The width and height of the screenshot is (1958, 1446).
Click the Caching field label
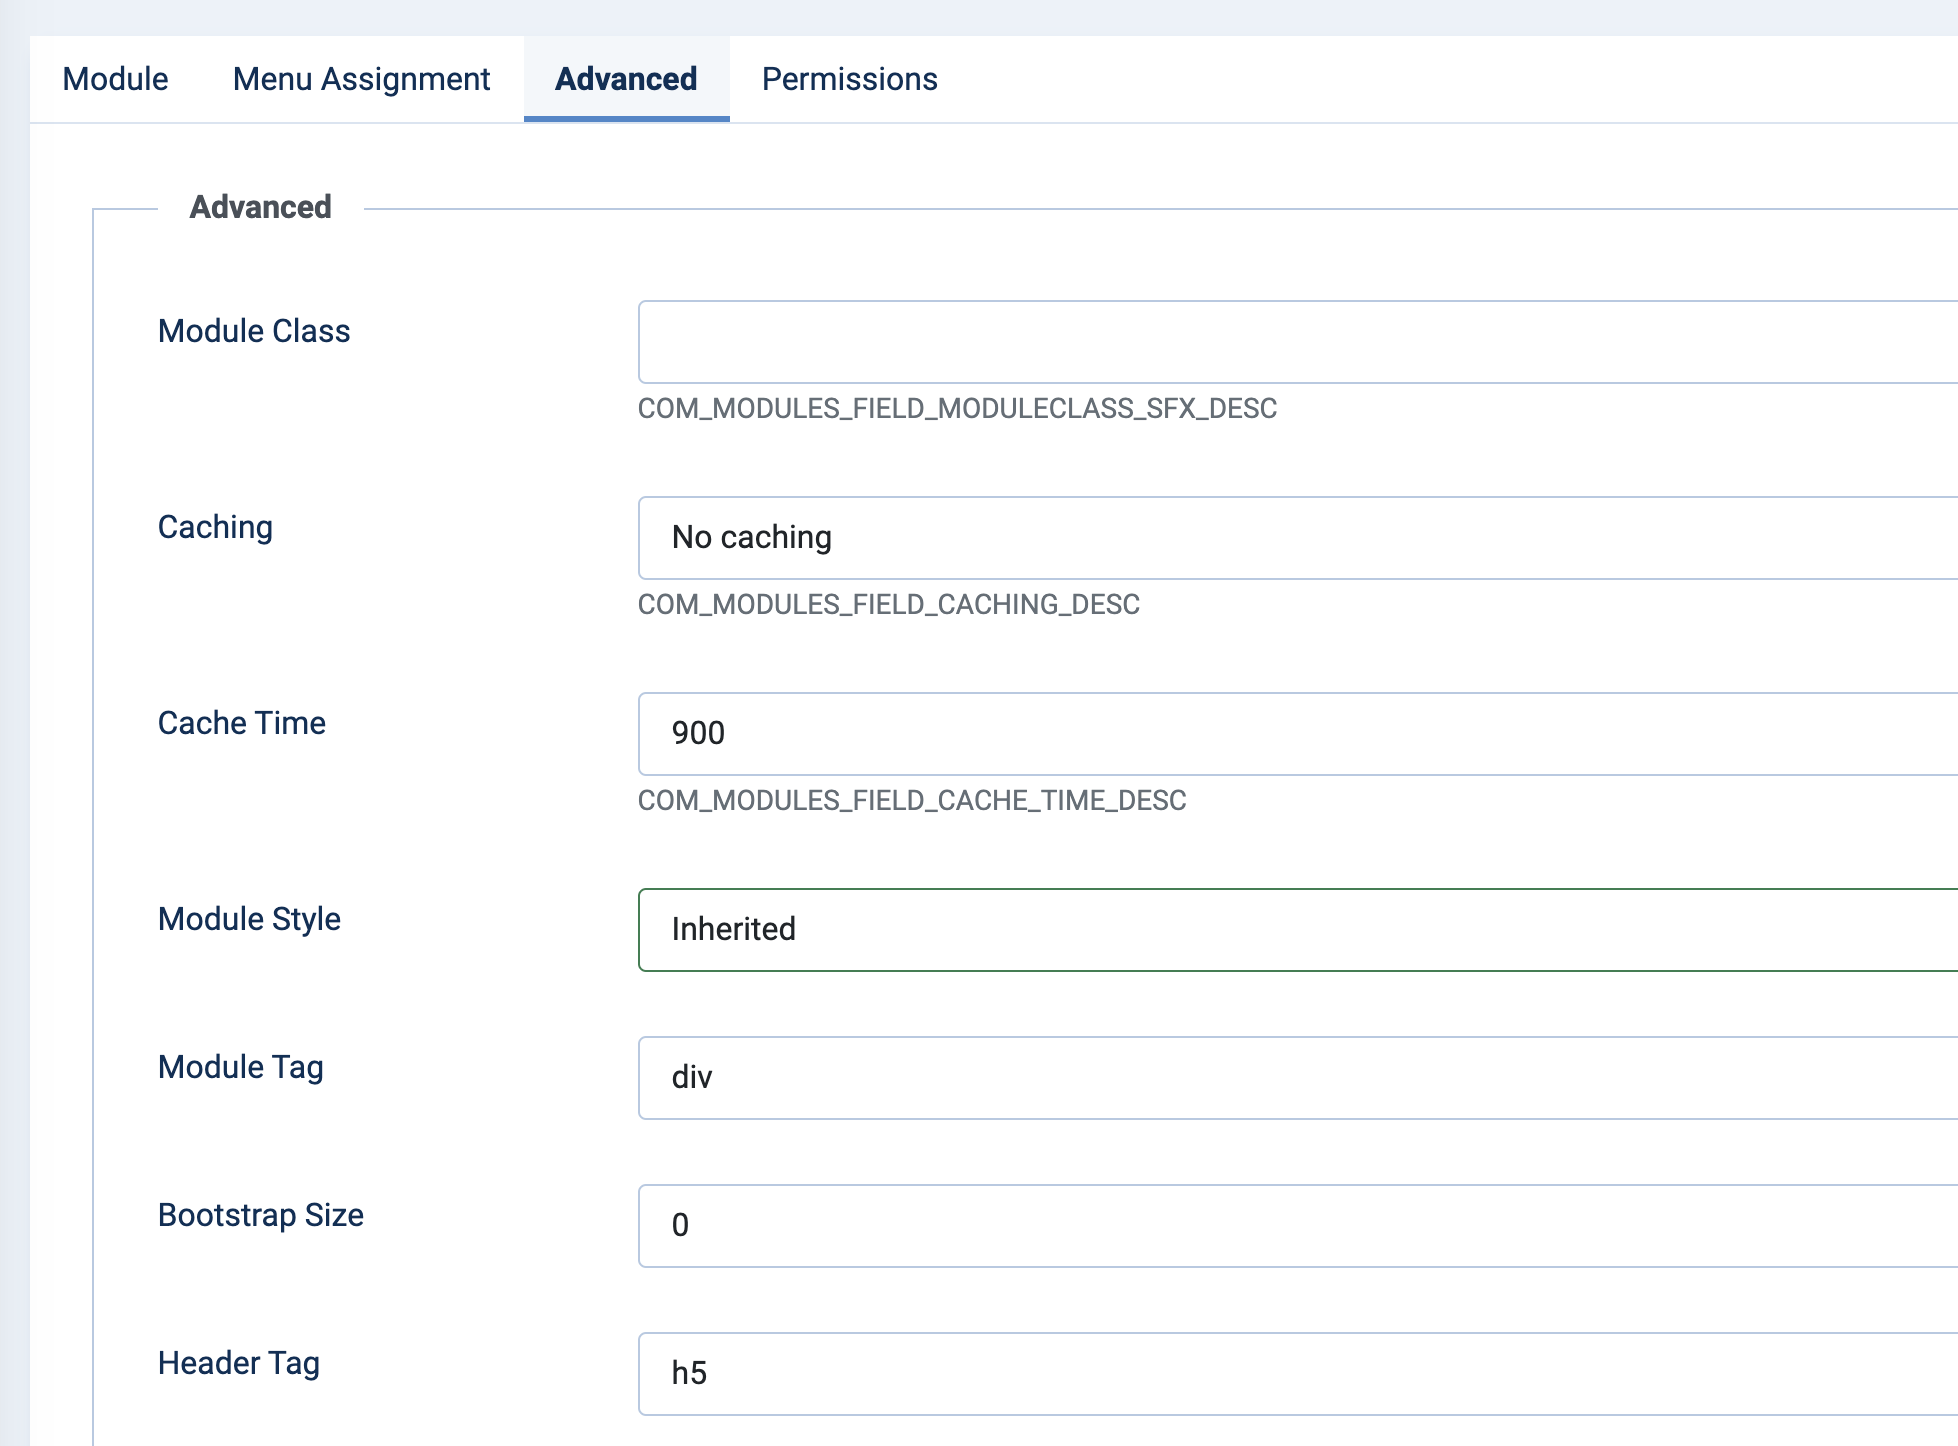(x=215, y=527)
